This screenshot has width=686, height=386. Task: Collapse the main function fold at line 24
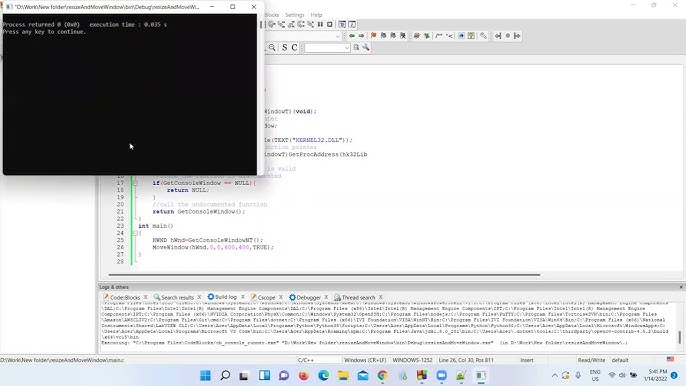tap(135, 233)
